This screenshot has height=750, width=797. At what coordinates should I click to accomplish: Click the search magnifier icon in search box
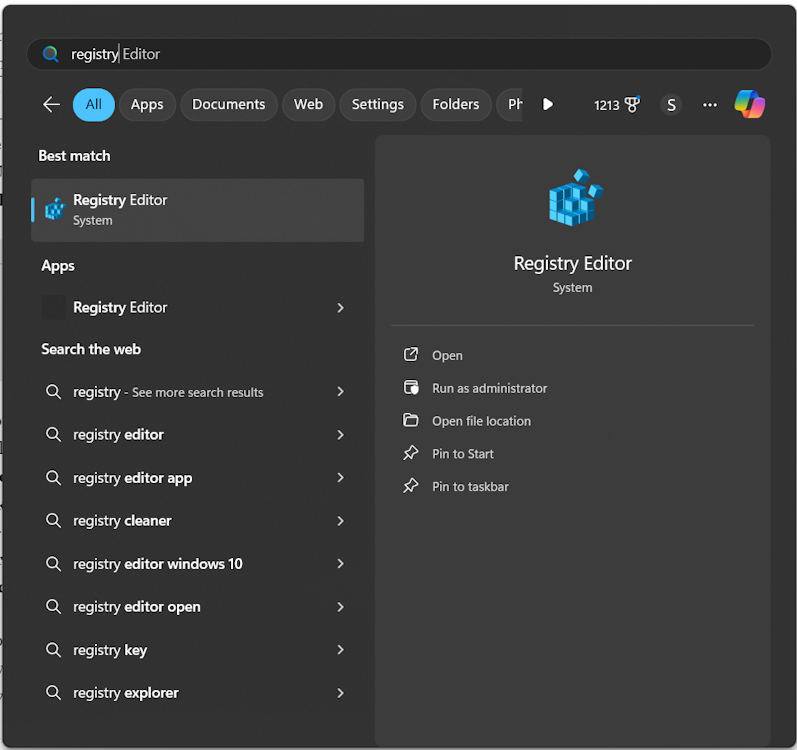[x=50, y=54]
